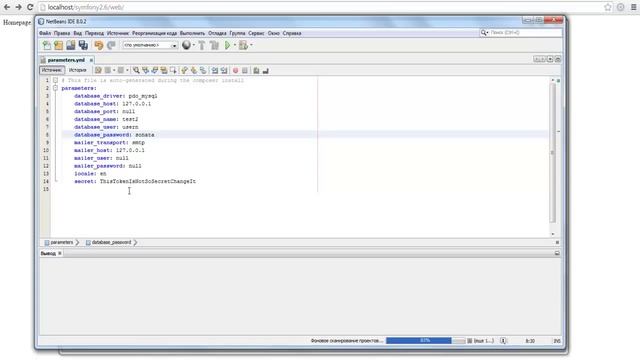Open the Run Project dropdown arrow
The width and height of the screenshot is (640, 360).
(235, 45)
